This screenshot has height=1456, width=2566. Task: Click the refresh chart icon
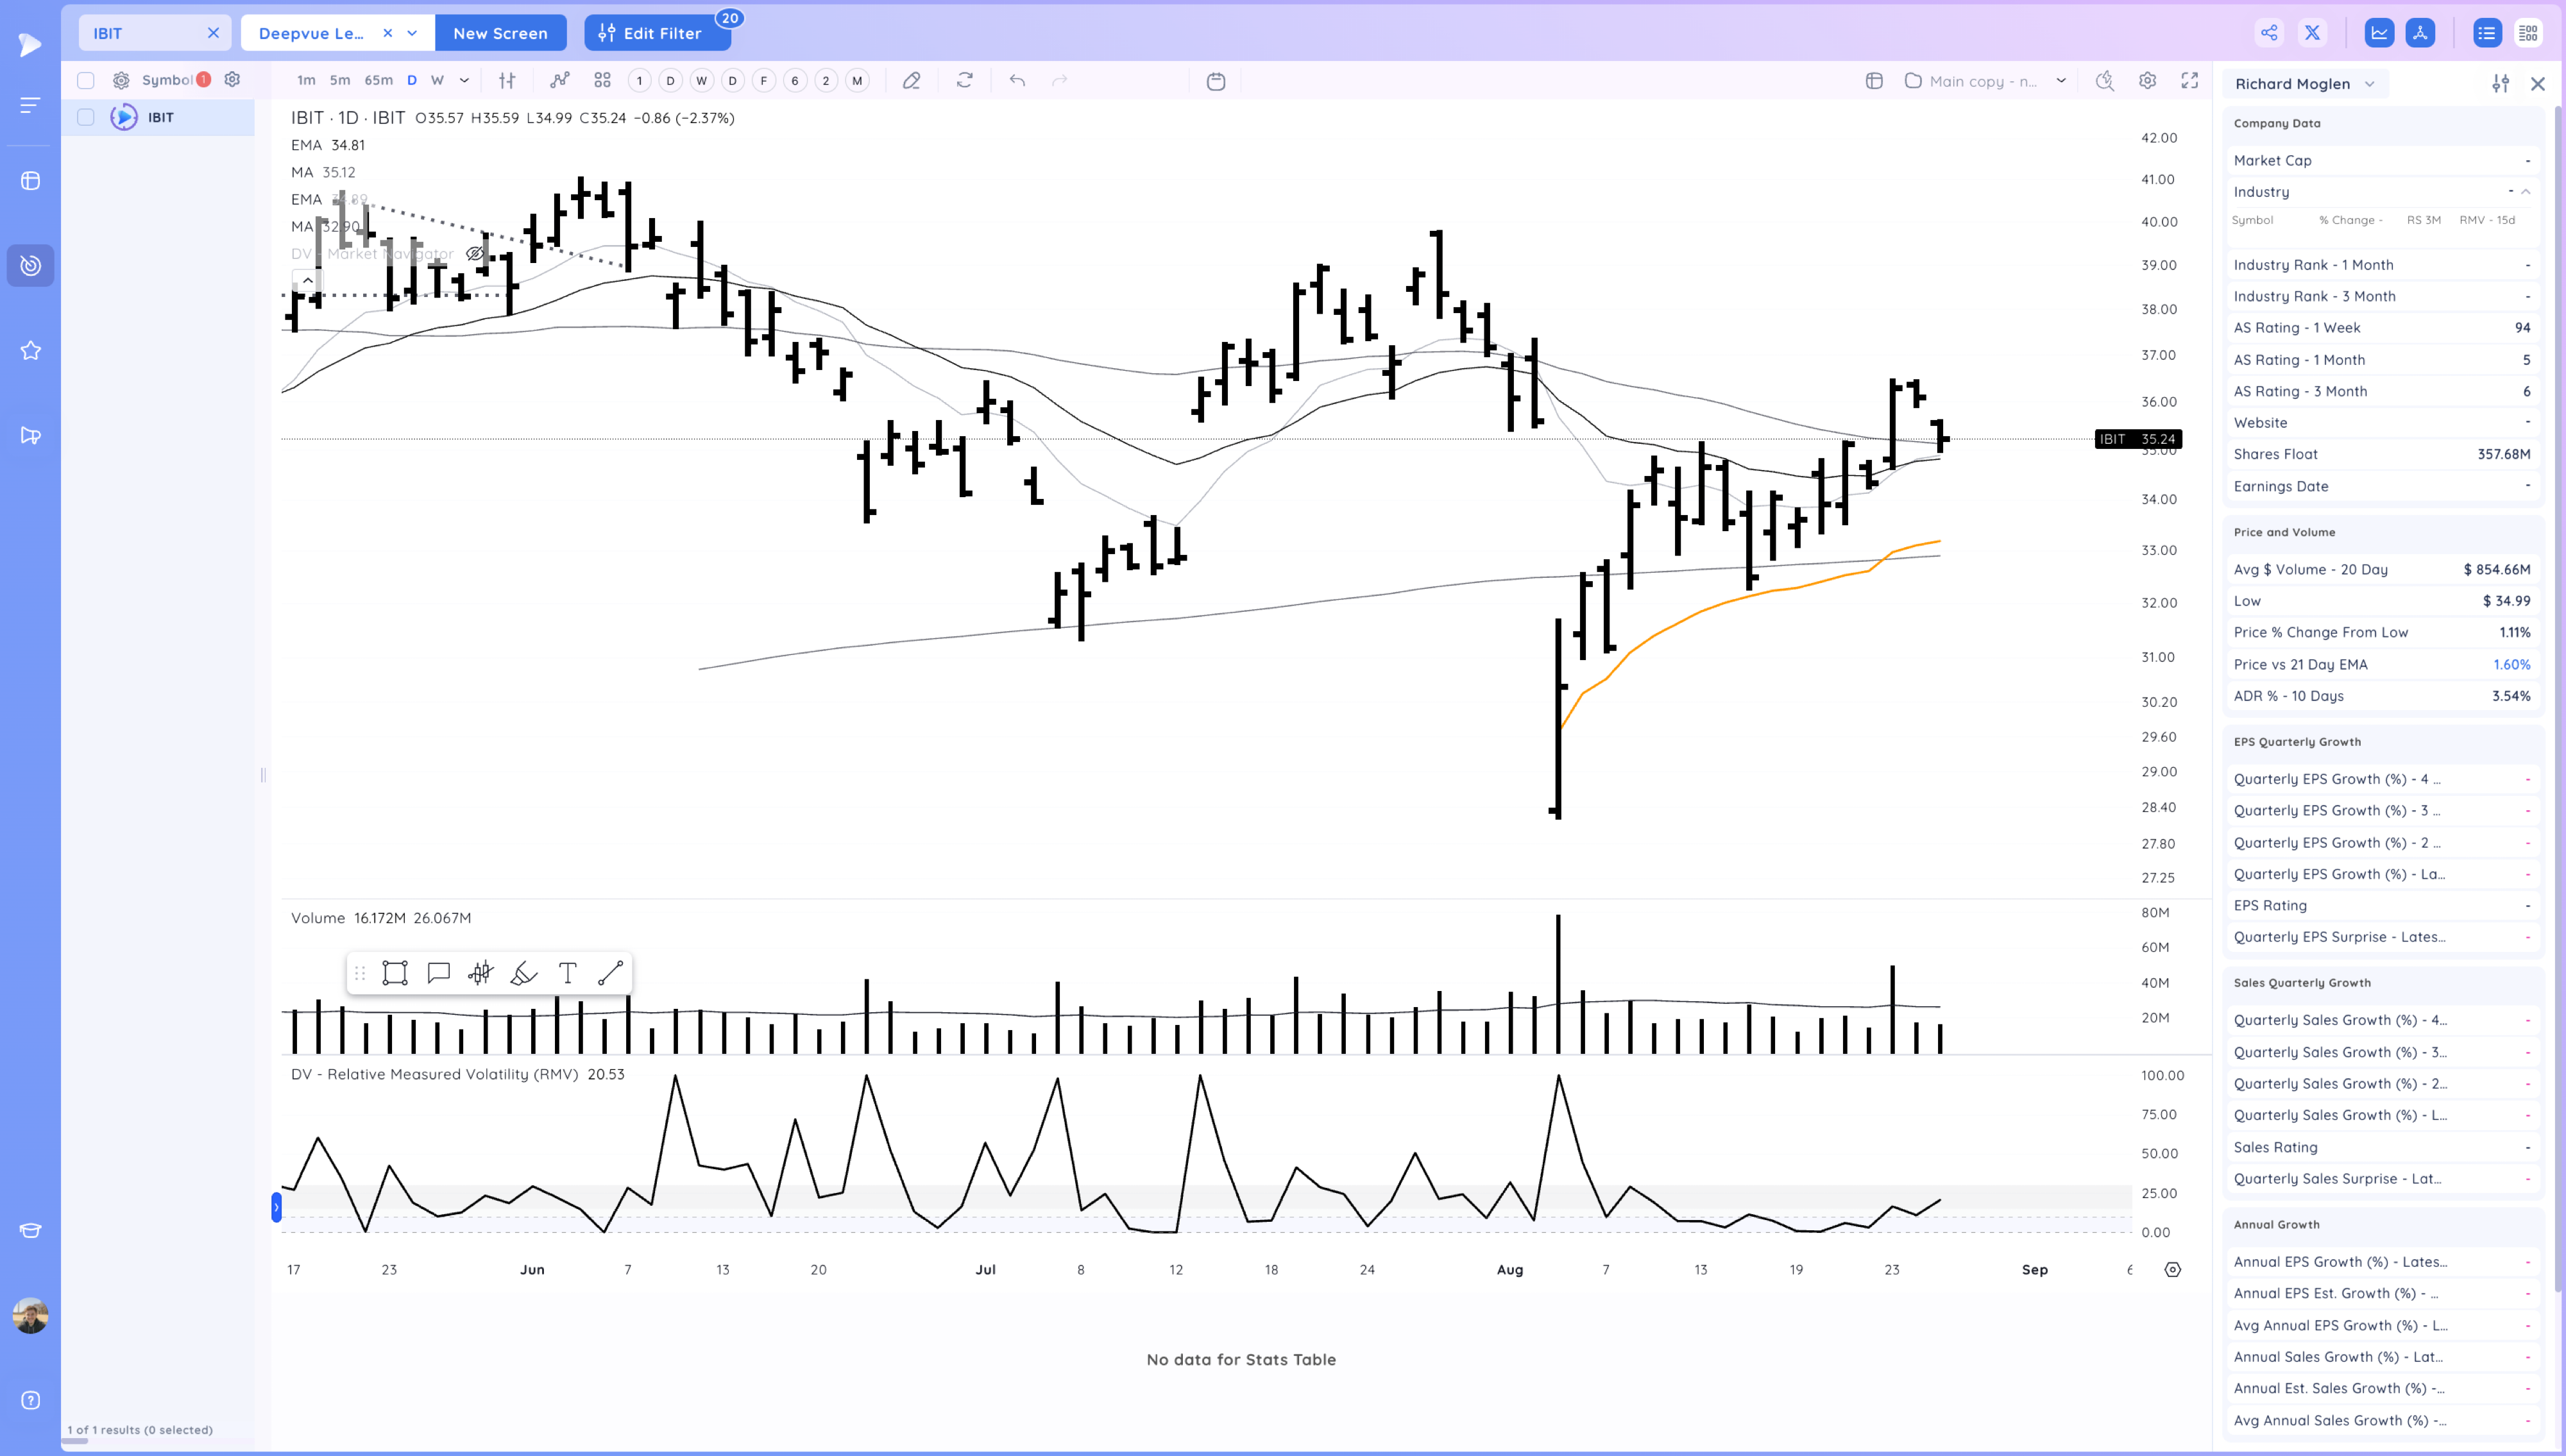[x=964, y=81]
